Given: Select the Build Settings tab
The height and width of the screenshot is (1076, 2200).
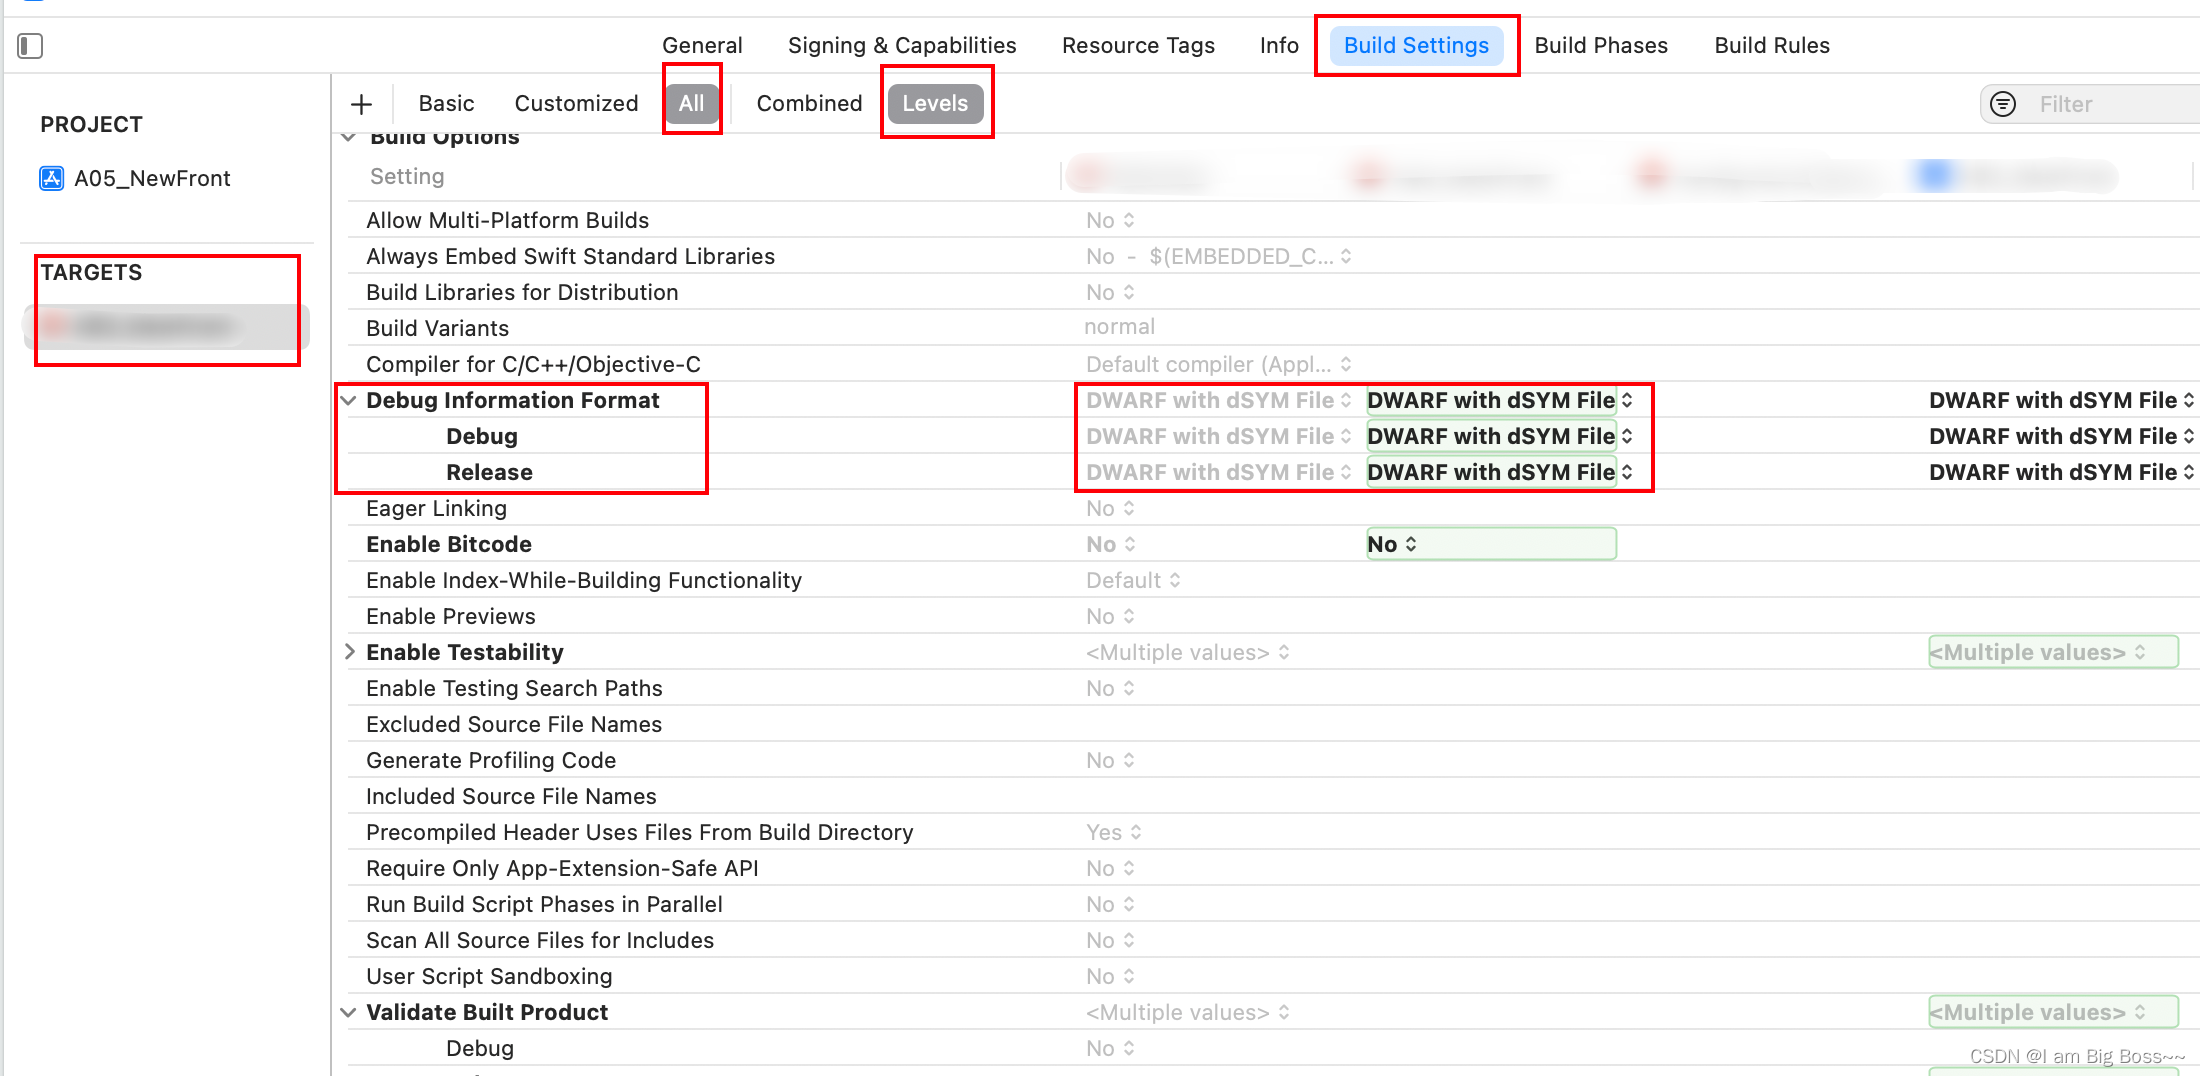Looking at the screenshot, I should [x=1416, y=46].
